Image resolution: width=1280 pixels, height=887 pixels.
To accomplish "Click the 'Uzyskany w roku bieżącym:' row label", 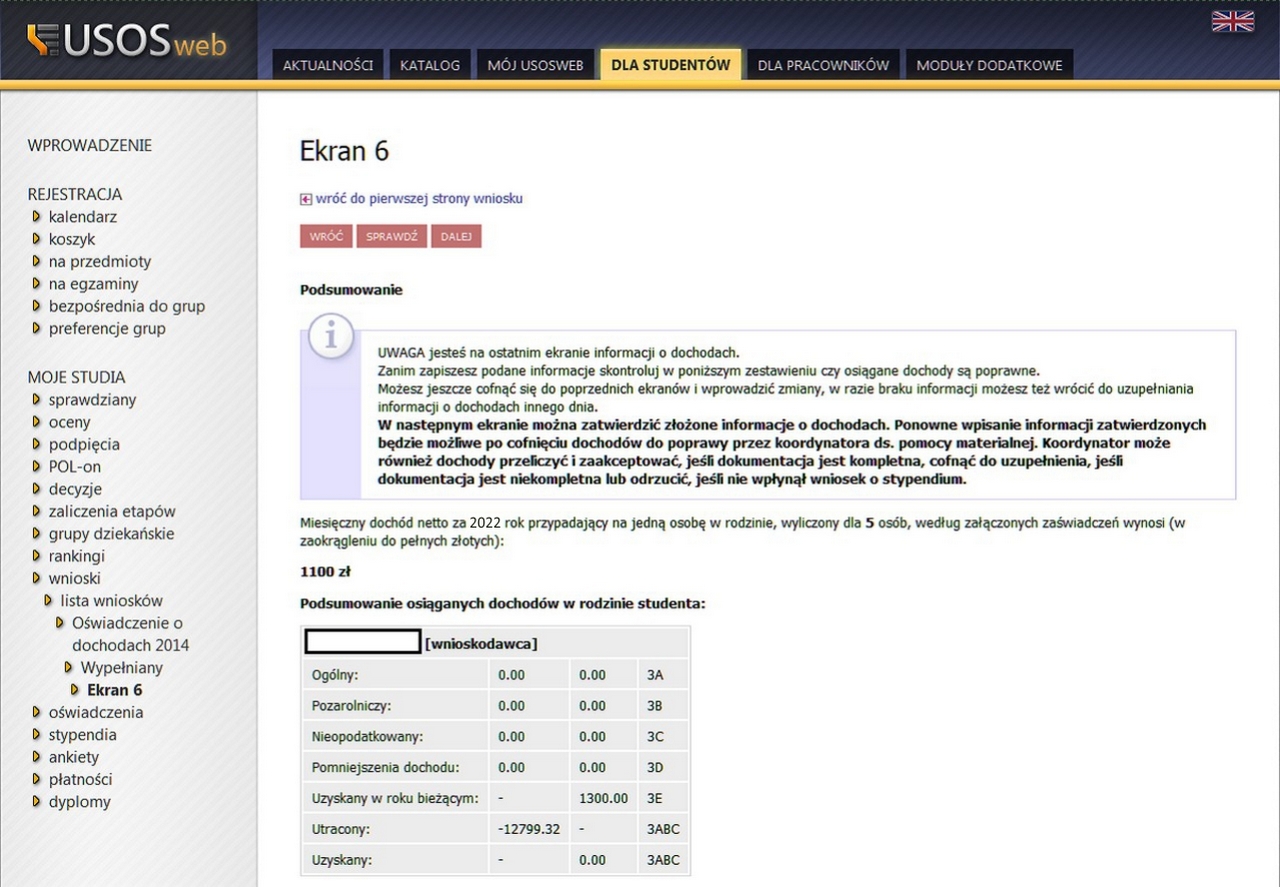I will pos(395,799).
